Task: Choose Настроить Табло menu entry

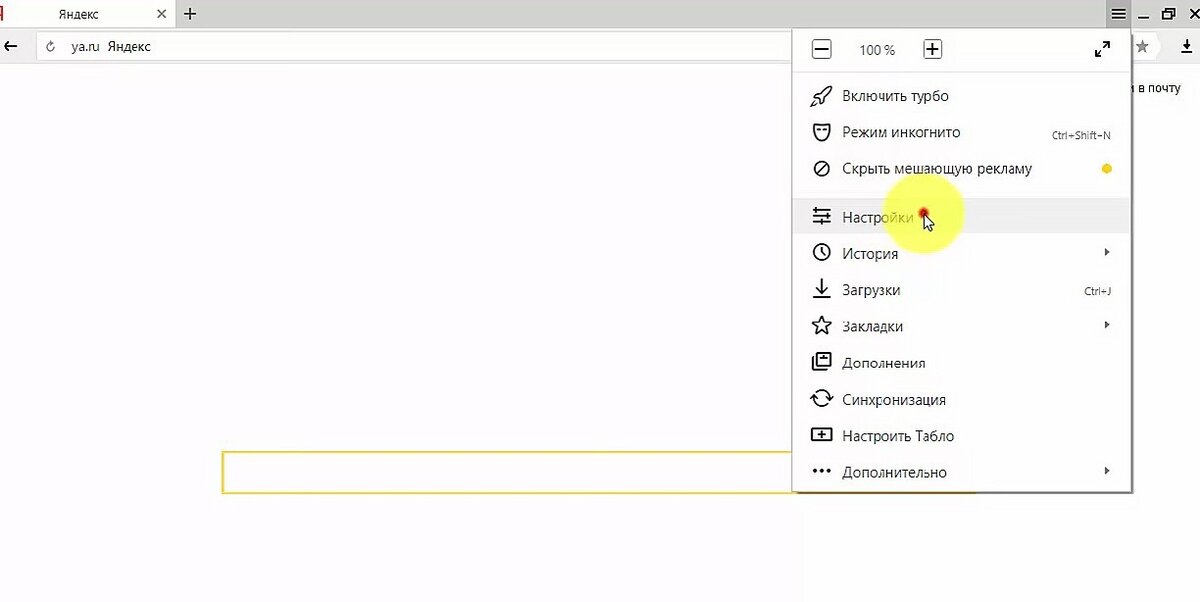Action: [962, 436]
